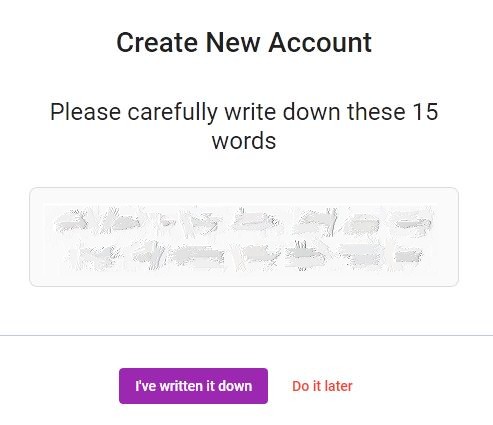Select the fifth blurred word in bottom row

tap(305, 255)
